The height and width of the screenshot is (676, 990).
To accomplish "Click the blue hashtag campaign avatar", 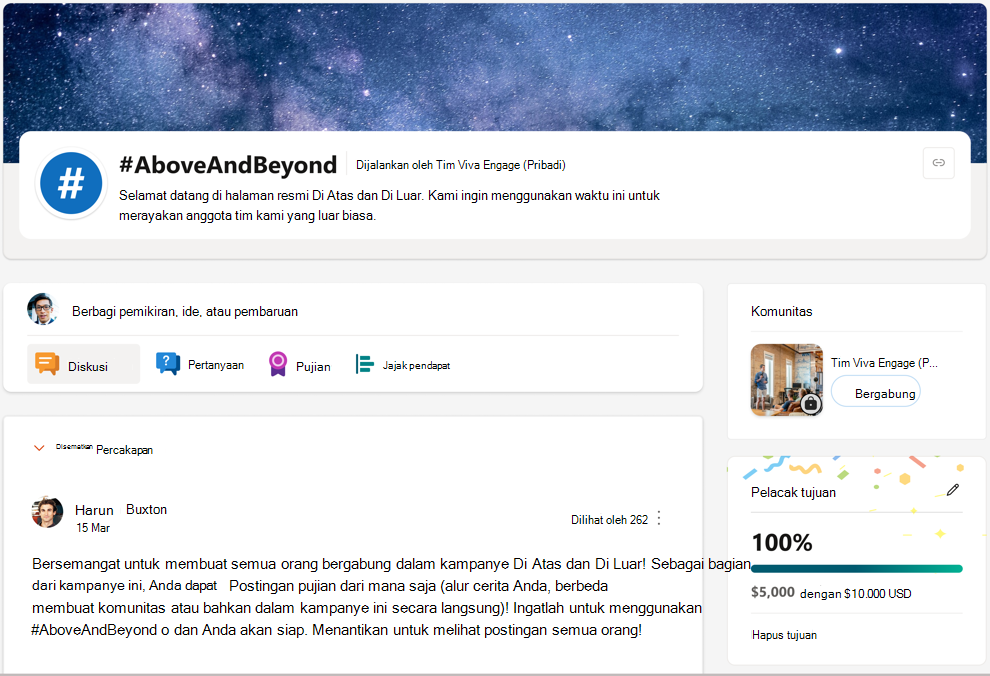I will point(71,183).
